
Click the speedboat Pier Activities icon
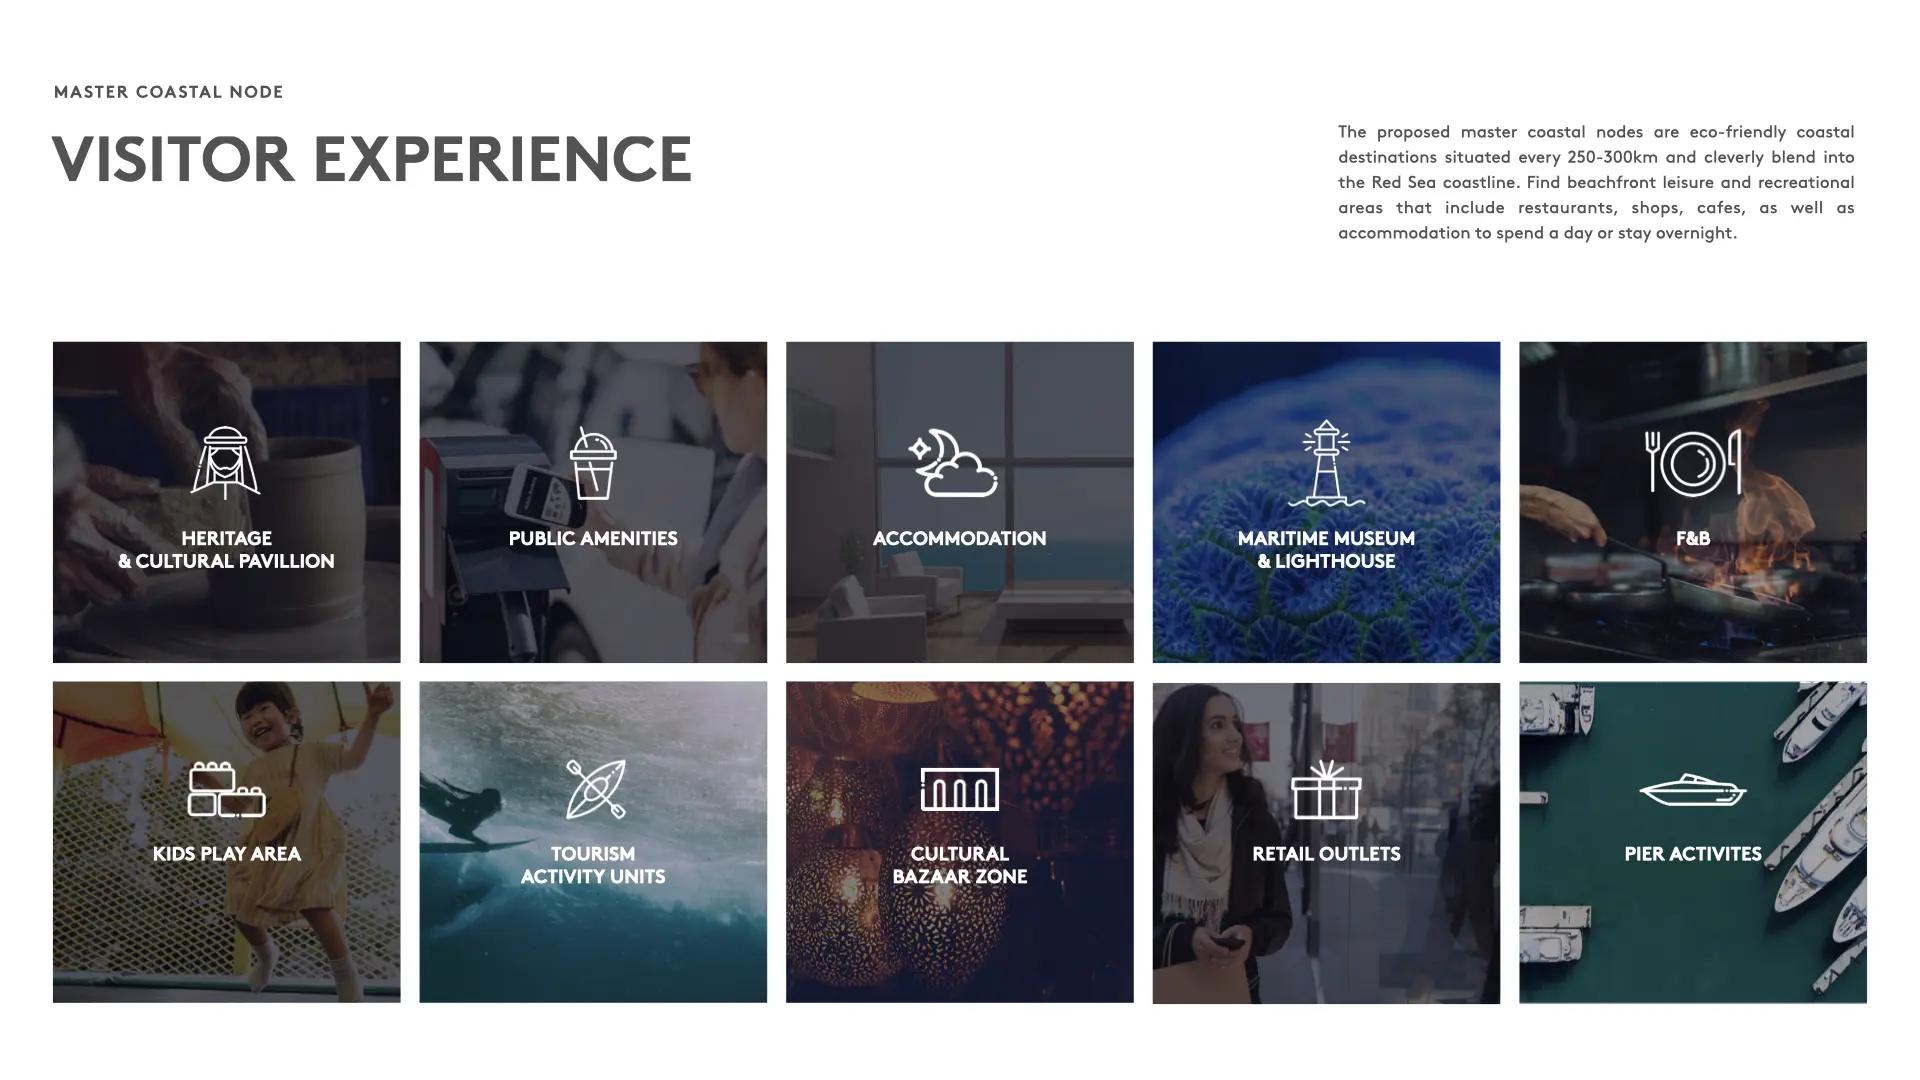[1692, 790]
